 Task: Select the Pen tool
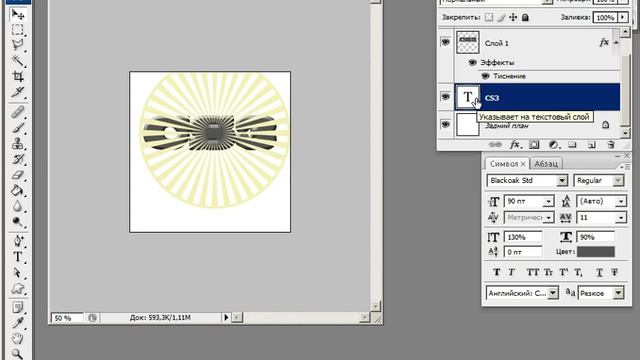click(18, 241)
